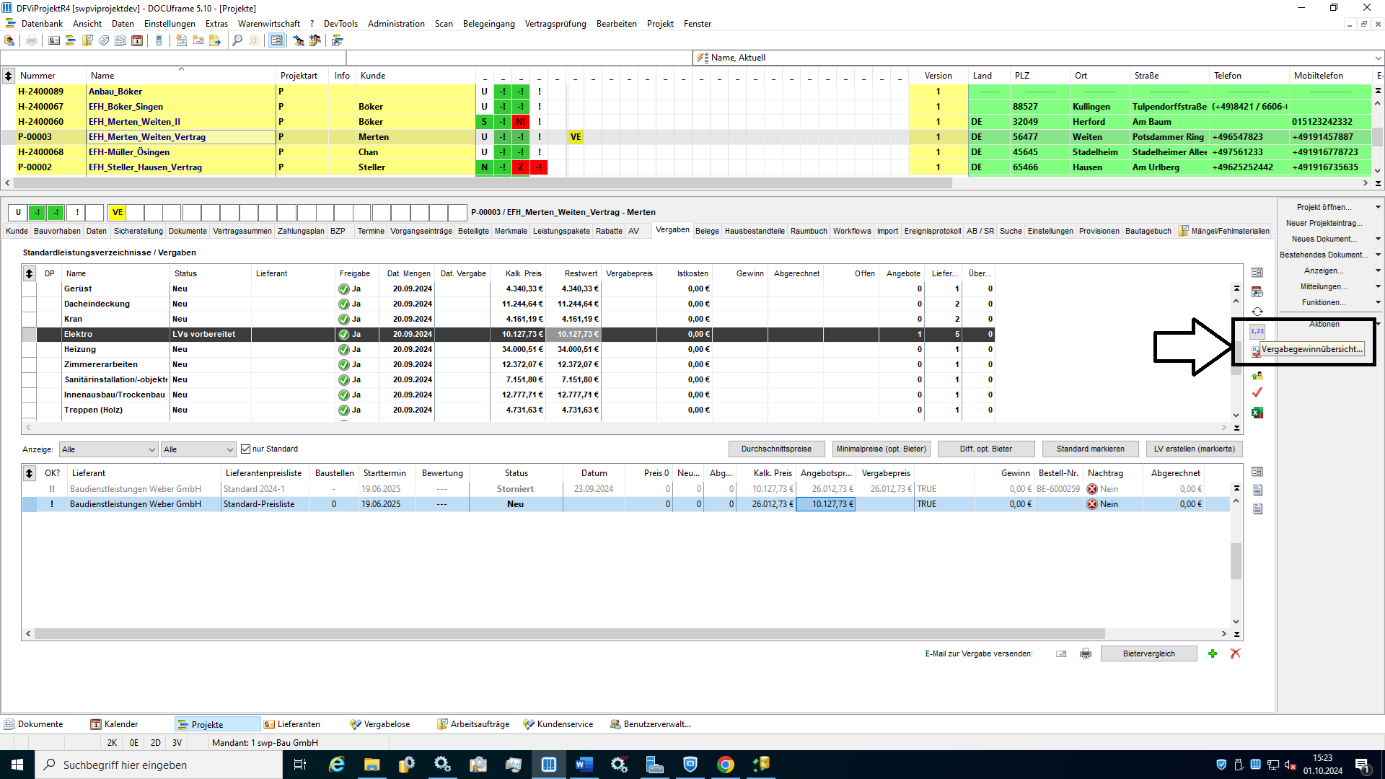Image resolution: width=1385 pixels, height=779 pixels.
Task: Click the green check Freigabe icon in Elektro row
Action: (344, 334)
